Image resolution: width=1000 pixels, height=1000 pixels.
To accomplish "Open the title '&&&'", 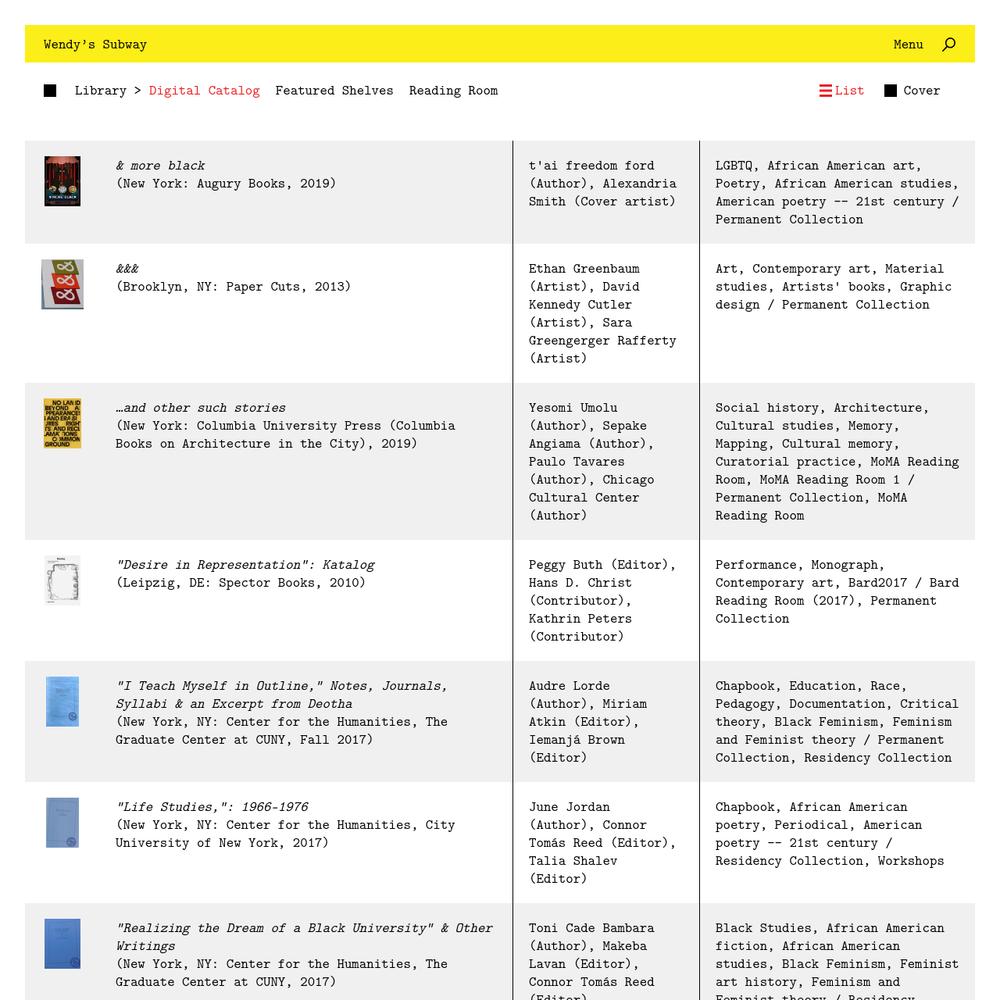I will [x=128, y=268].
